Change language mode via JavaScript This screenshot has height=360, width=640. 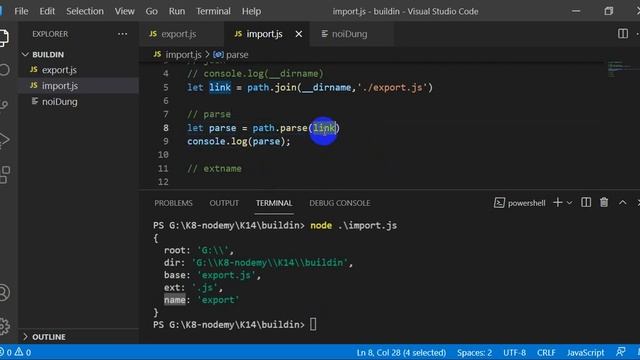click(585, 352)
